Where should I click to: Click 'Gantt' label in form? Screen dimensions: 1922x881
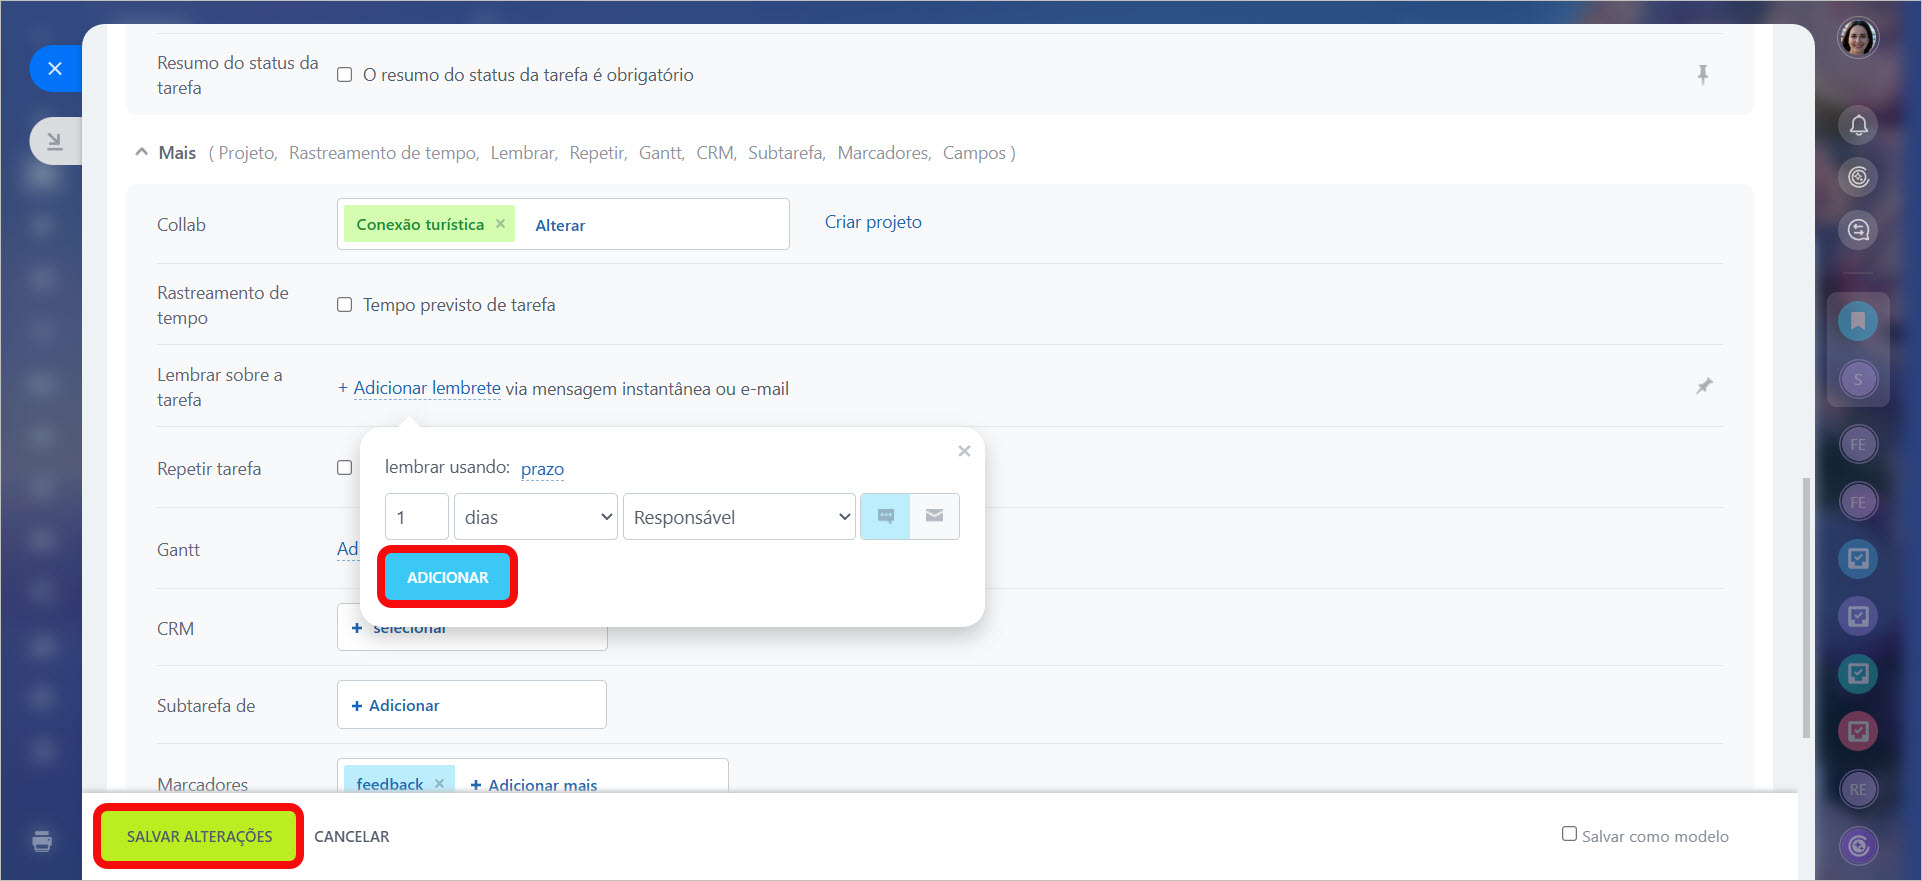click(178, 550)
